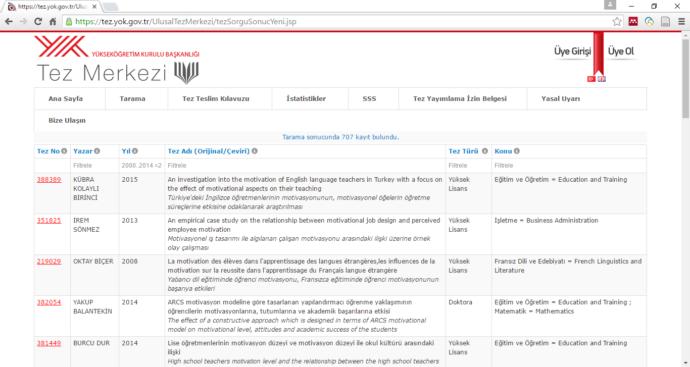Click the English flag language icon

point(602,79)
